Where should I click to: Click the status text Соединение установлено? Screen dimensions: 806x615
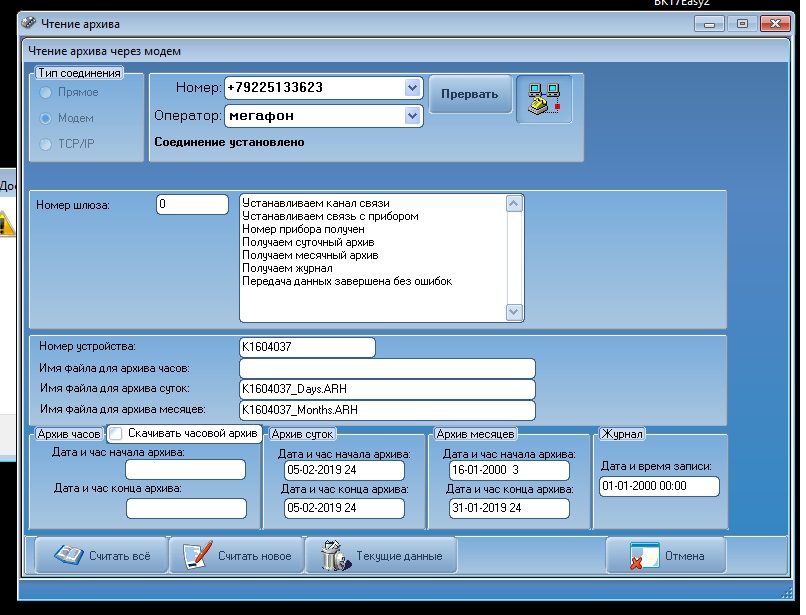[x=229, y=142]
